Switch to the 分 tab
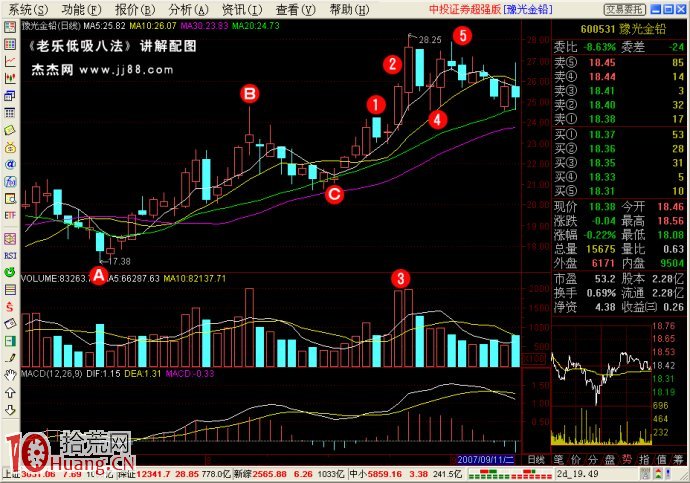Viewport: 690px width, 483px height. coord(593,460)
